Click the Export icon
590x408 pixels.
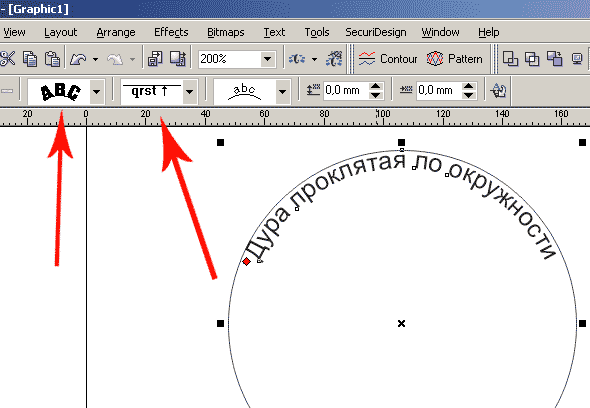[x=178, y=59]
